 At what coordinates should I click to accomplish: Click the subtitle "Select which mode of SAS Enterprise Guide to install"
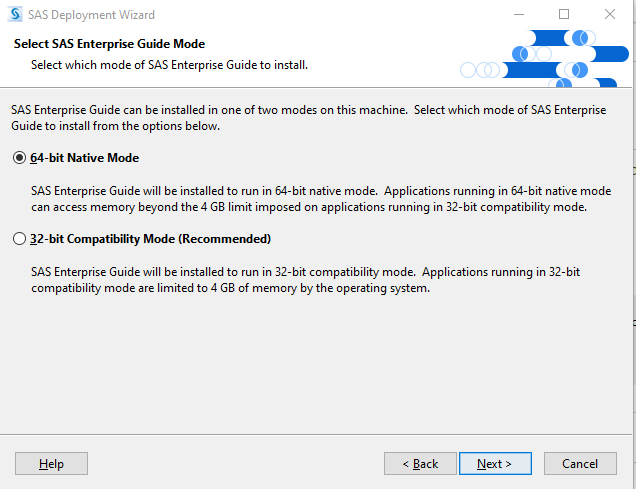pyautogui.click(x=169, y=65)
